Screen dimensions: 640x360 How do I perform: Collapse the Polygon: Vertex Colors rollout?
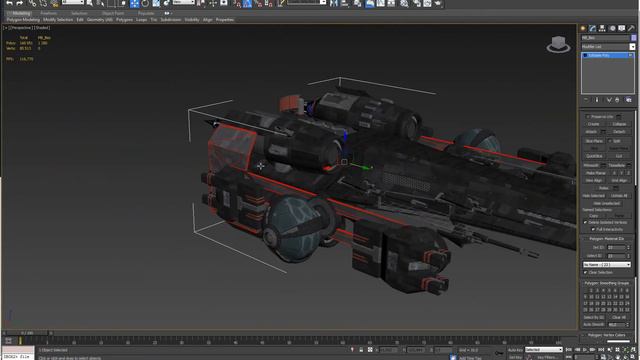[x=606, y=335]
